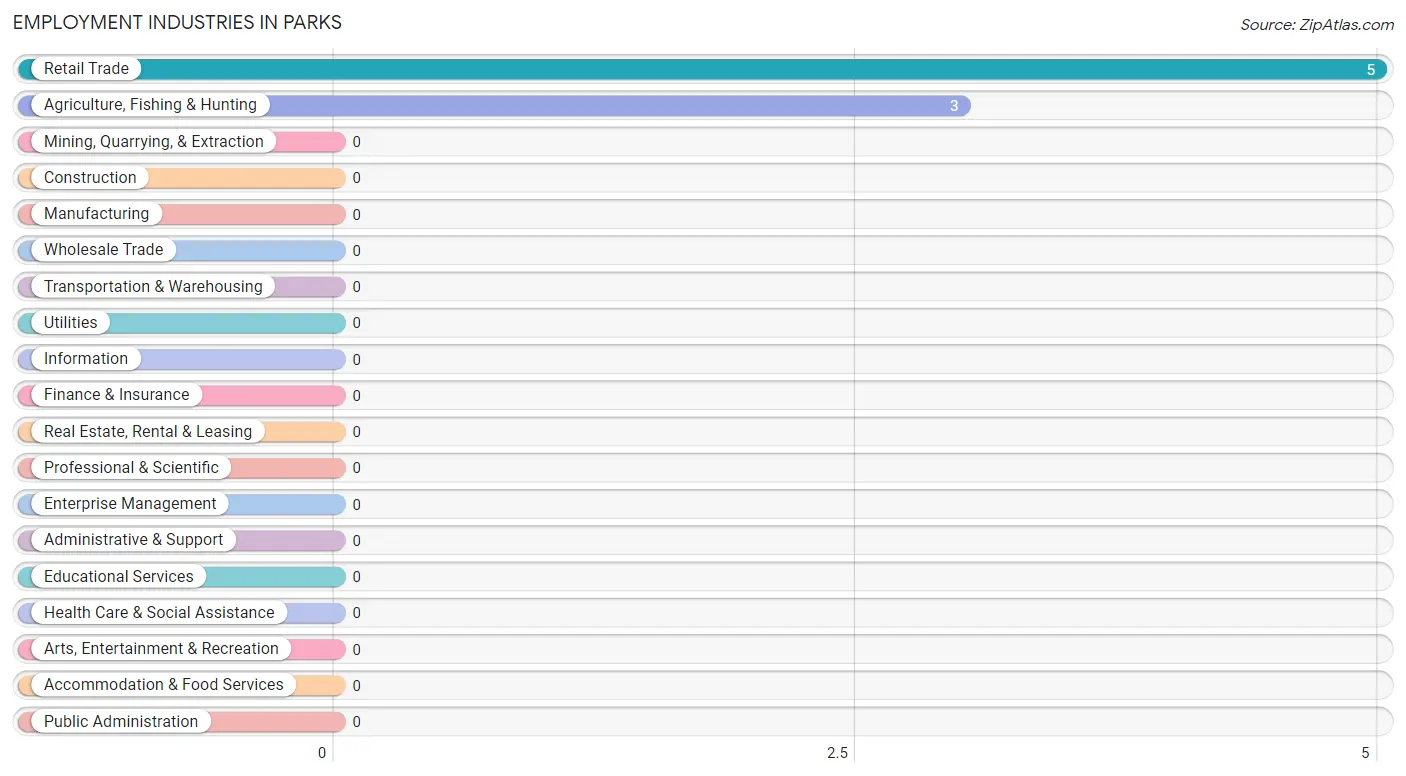Click the 0 value beside Utilities bar
1406x776 pixels.
coord(356,323)
